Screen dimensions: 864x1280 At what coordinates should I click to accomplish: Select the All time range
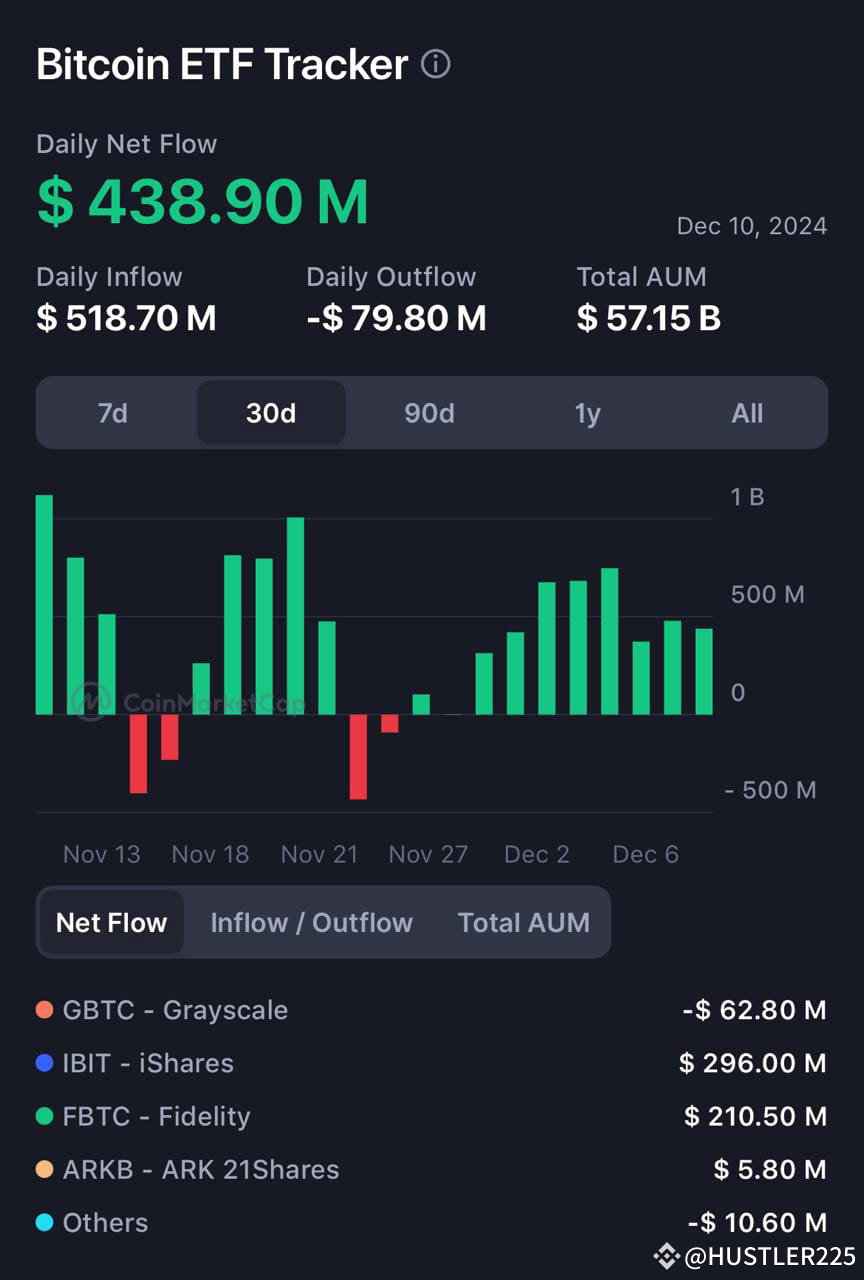747,412
